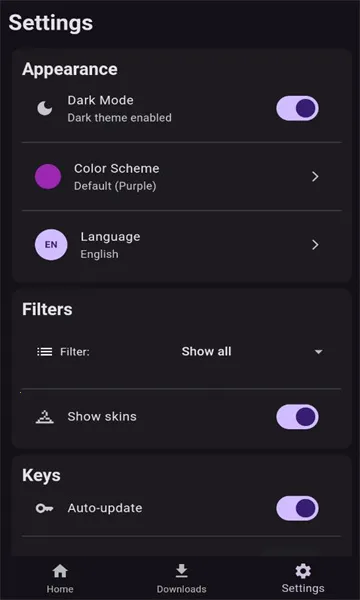Turn off the Dark Mode switch
The height and width of the screenshot is (600, 360).
coord(297,108)
